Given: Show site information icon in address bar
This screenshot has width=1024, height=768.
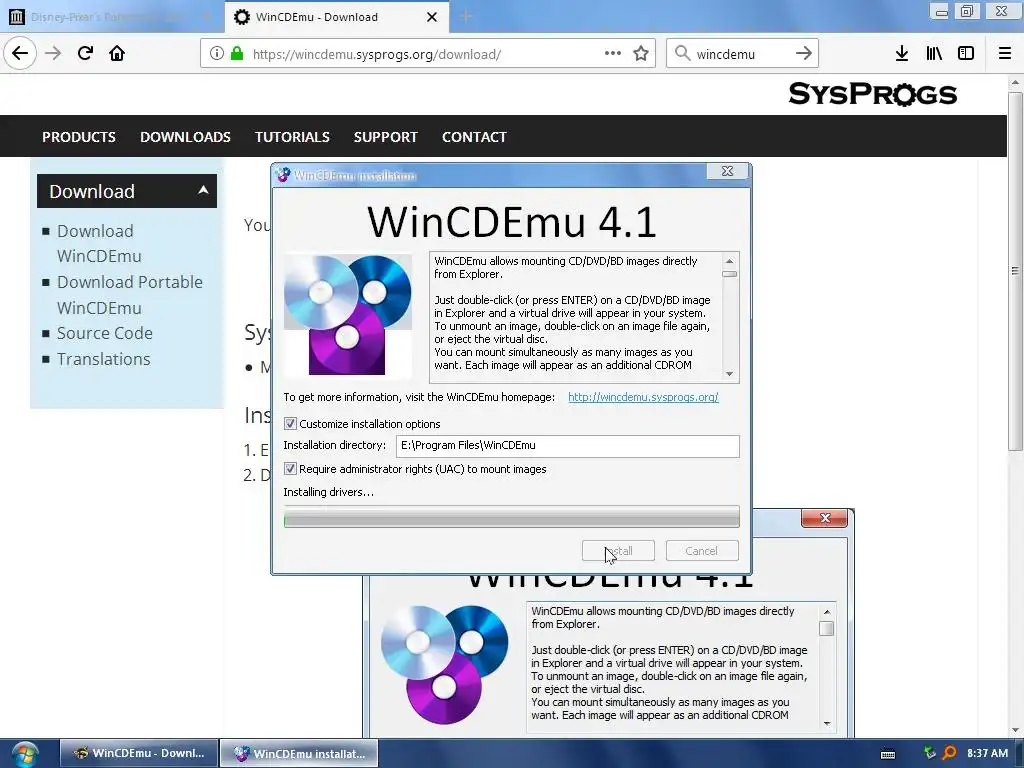Looking at the screenshot, I should [217, 54].
